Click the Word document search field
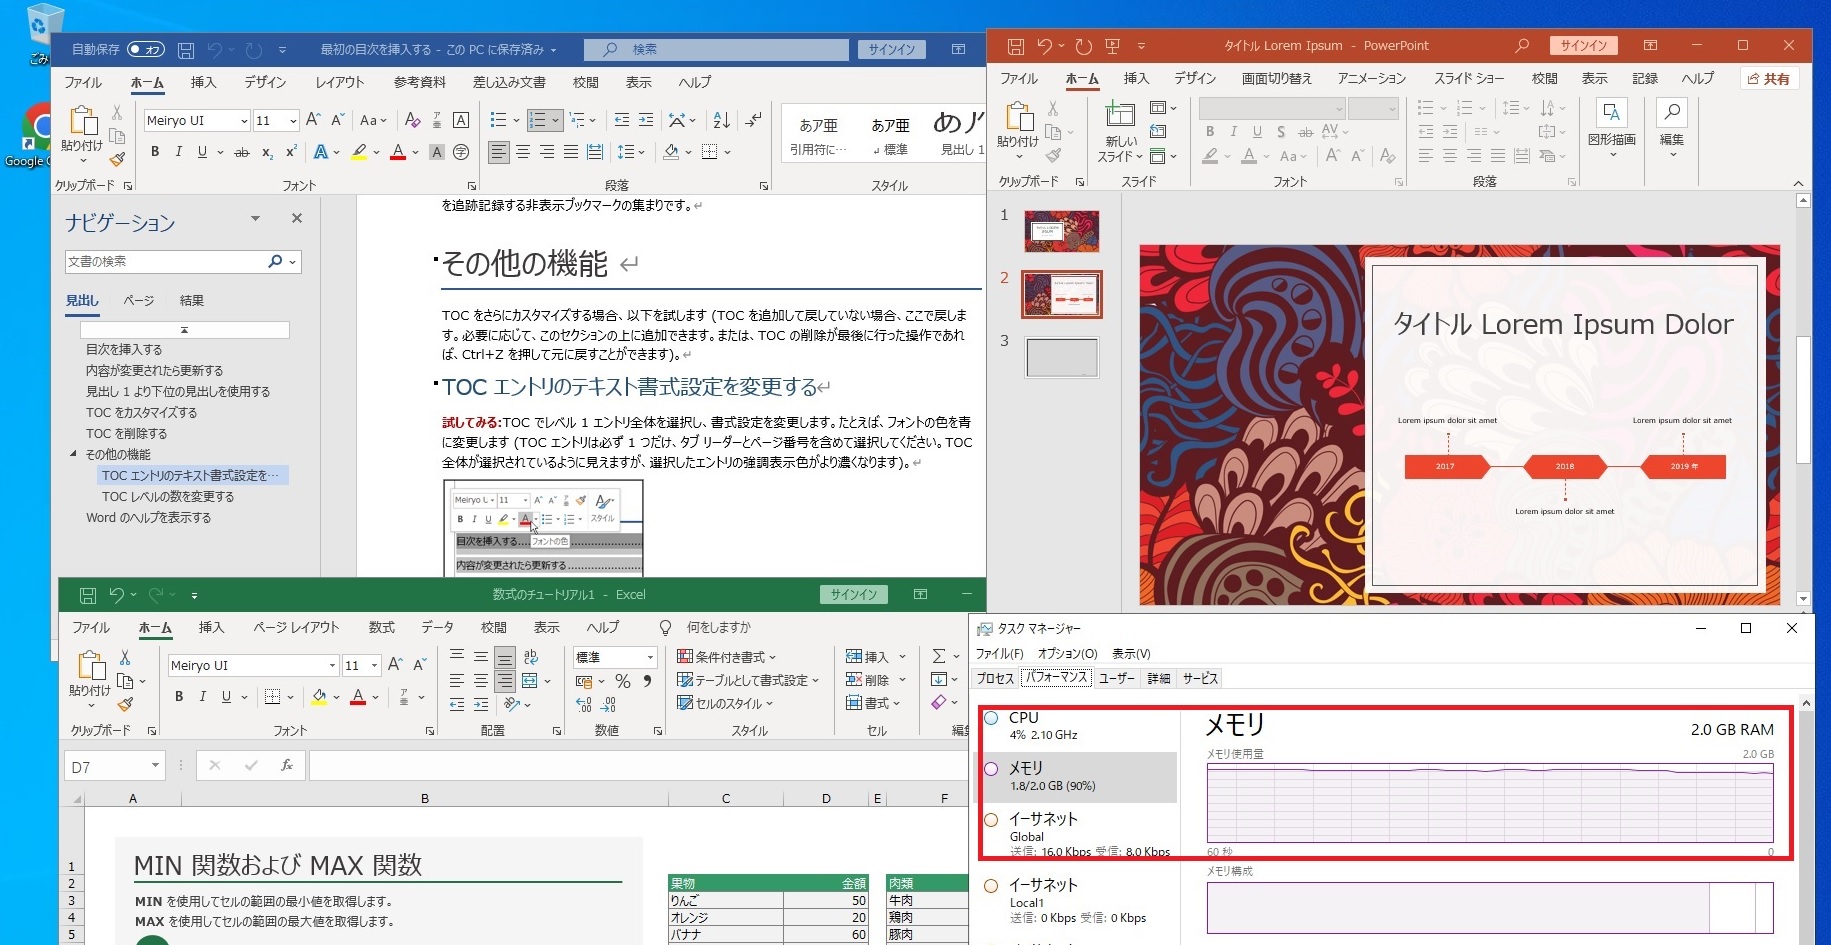Screen dimensions: 1831x945 coord(166,261)
